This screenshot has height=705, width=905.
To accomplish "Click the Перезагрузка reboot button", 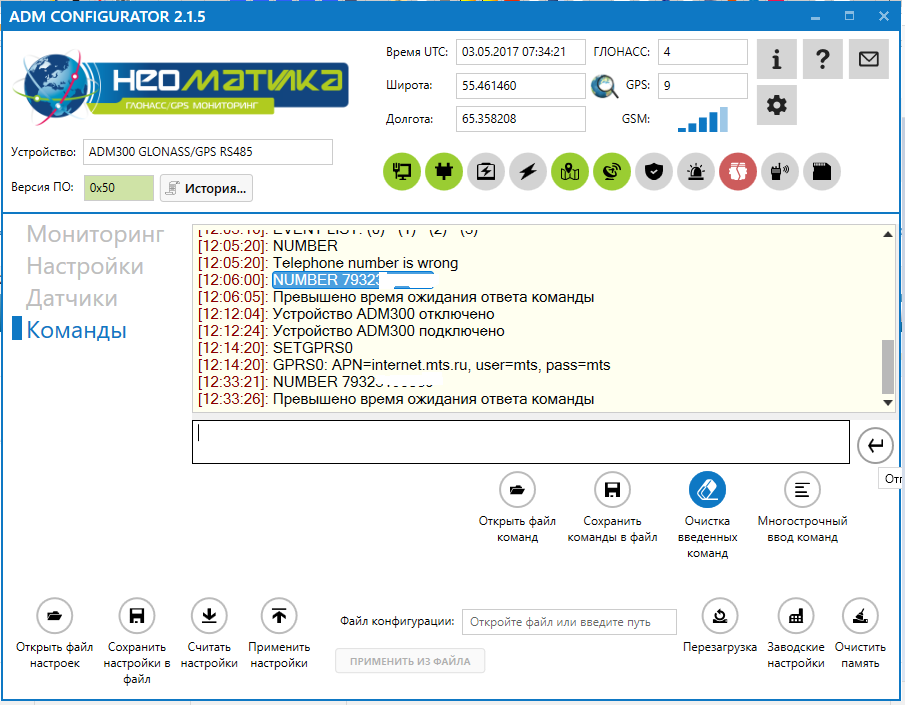I will point(720,616).
